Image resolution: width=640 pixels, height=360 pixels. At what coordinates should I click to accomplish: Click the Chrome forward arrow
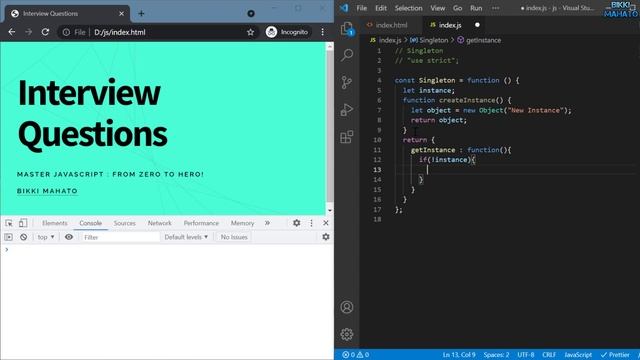[x=28, y=32]
